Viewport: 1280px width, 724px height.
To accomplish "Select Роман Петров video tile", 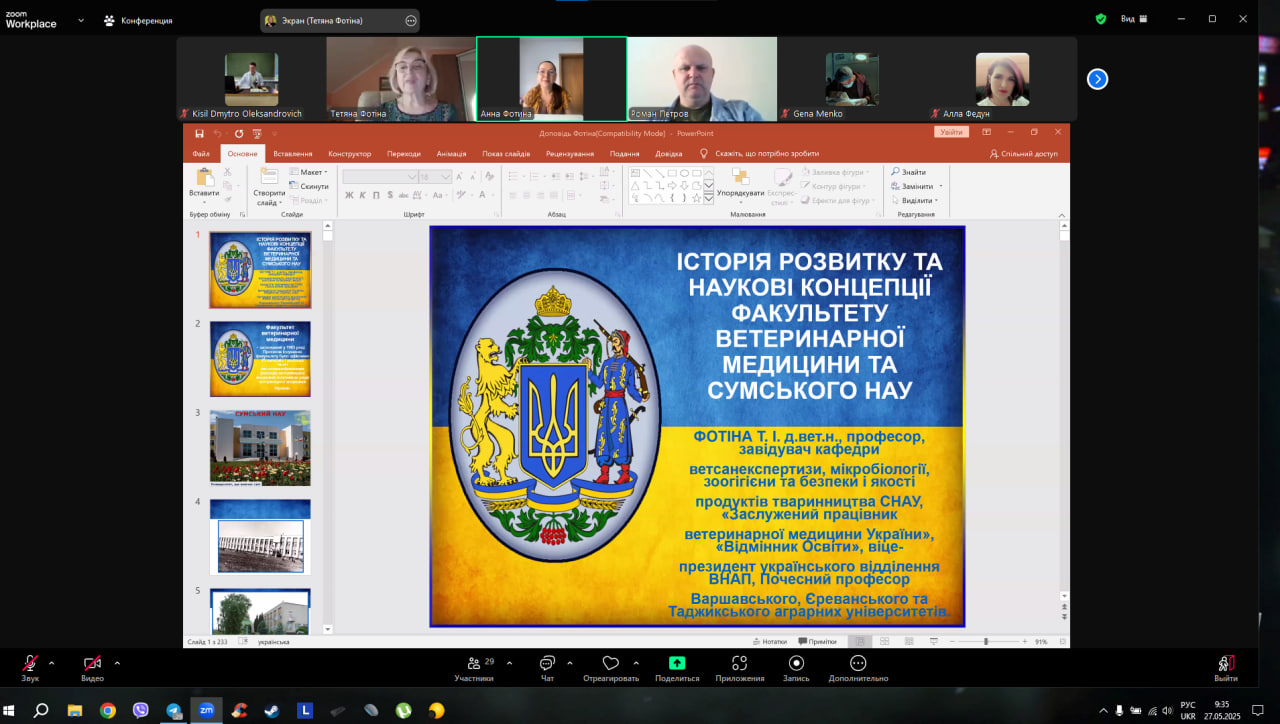I will point(702,79).
